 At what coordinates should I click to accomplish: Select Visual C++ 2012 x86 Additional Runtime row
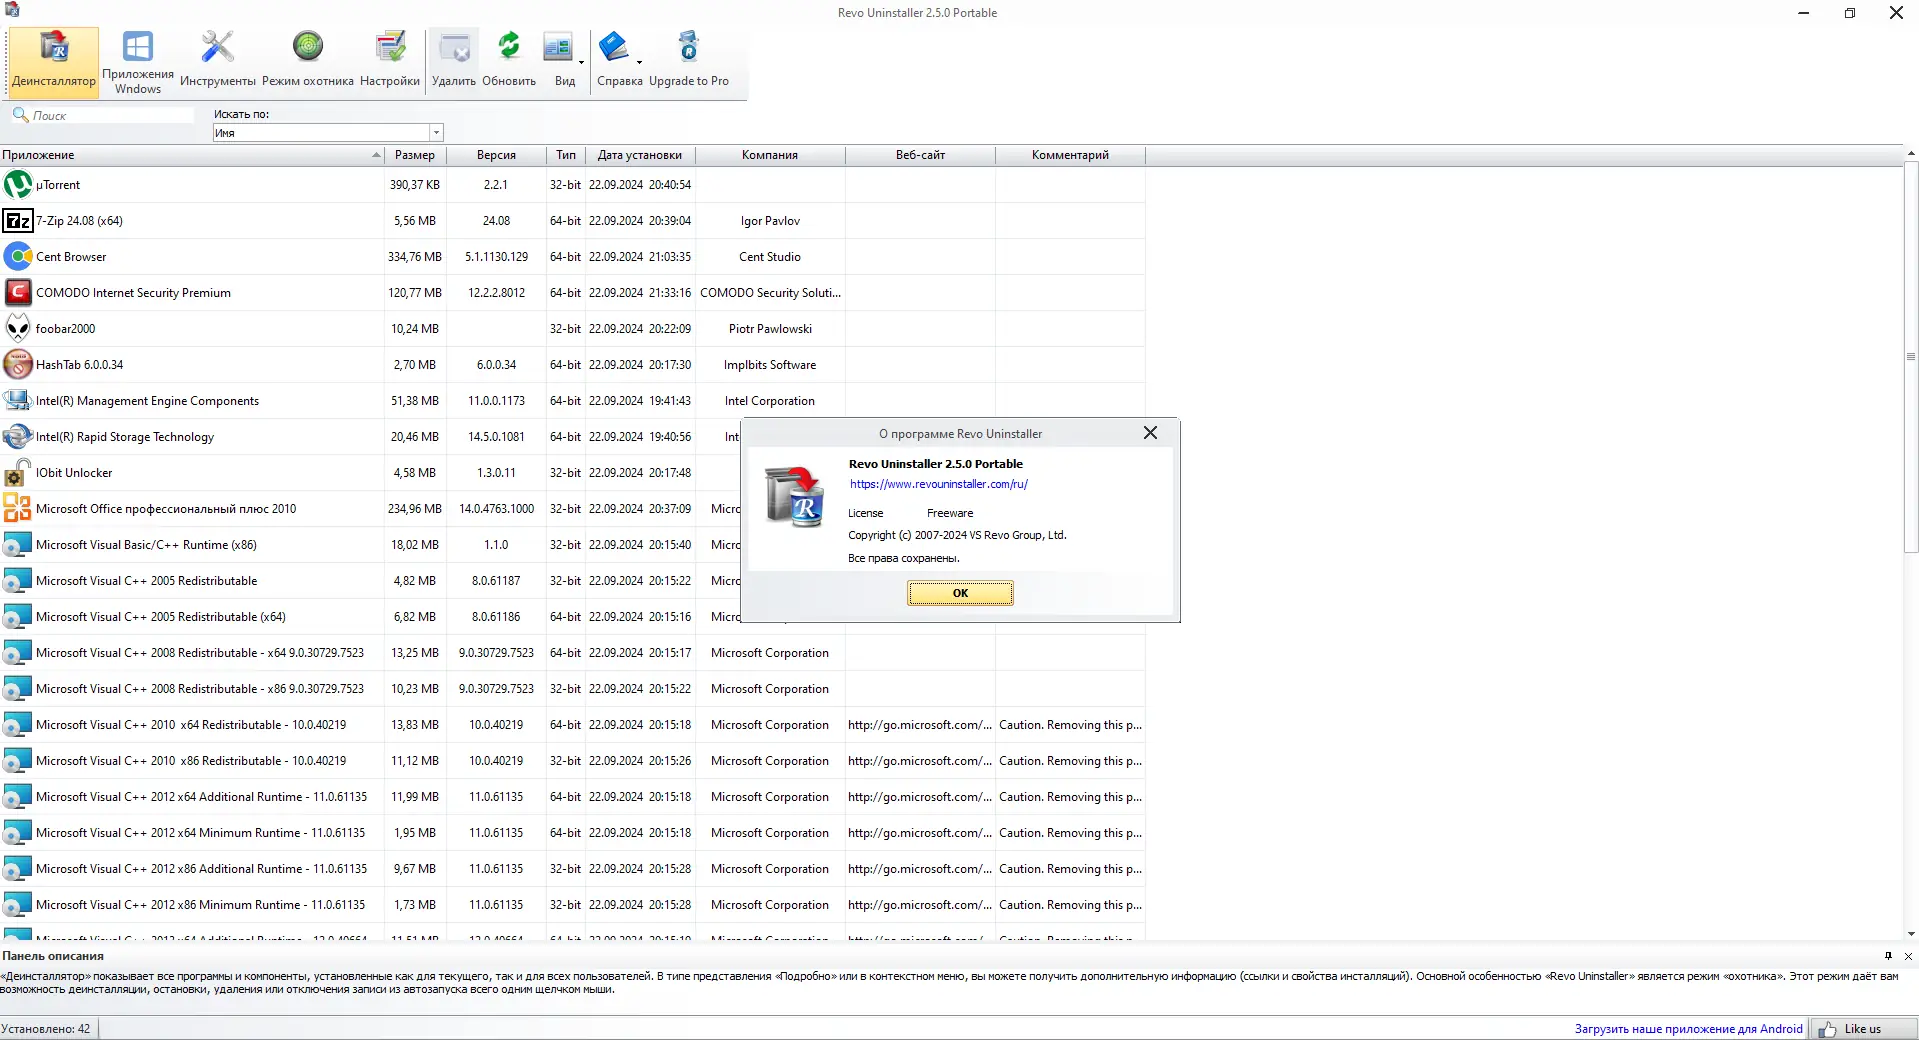(572, 869)
